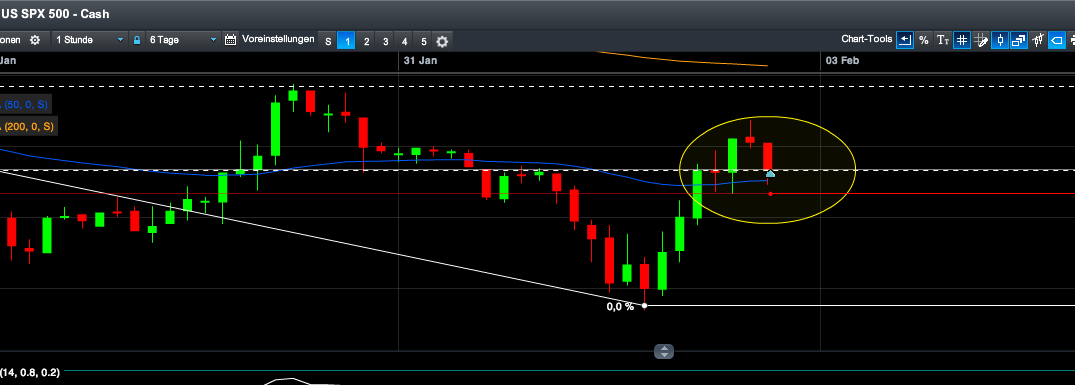Click the 0,0 % Fibonacci label
This screenshot has width=1075, height=385.
pyautogui.click(x=620, y=307)
